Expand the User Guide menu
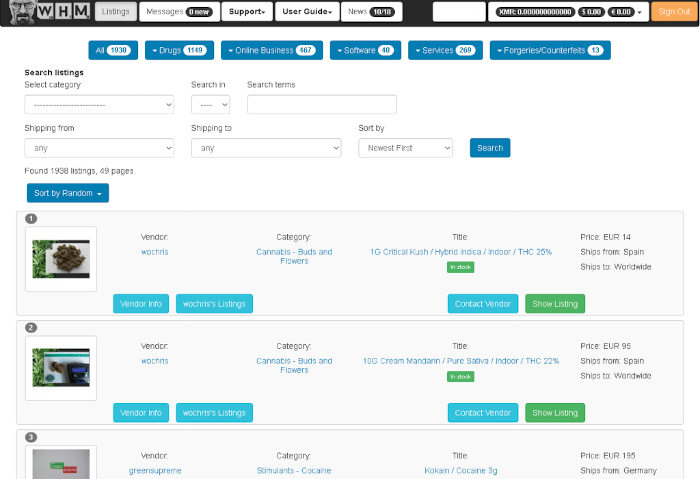Image resolution: width=700 pixels, height=479 pixels. pos(307,12)
